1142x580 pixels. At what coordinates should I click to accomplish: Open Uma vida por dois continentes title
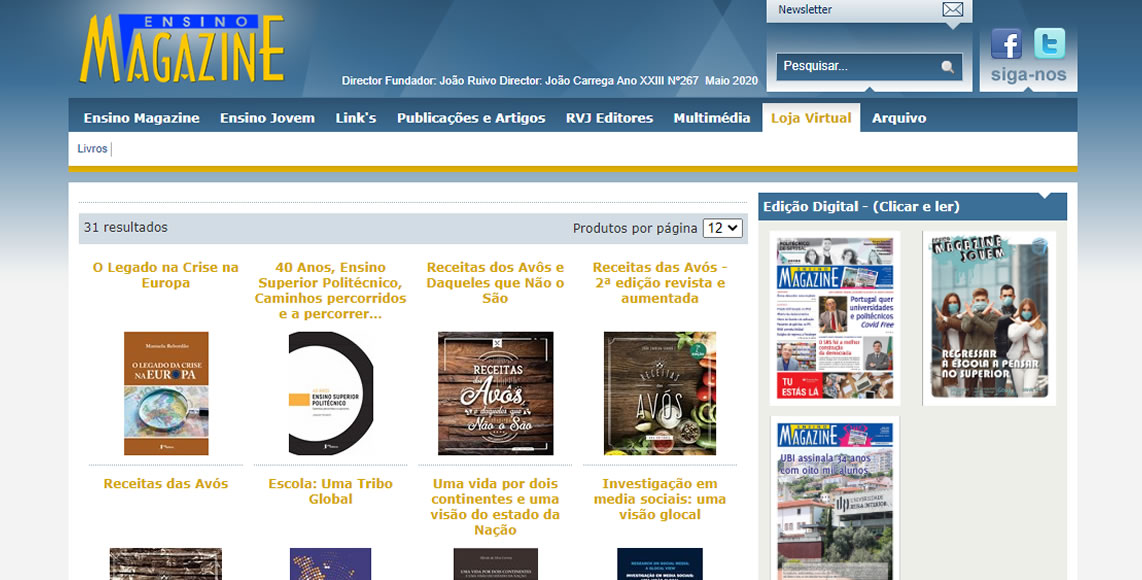tap(495, 506)
